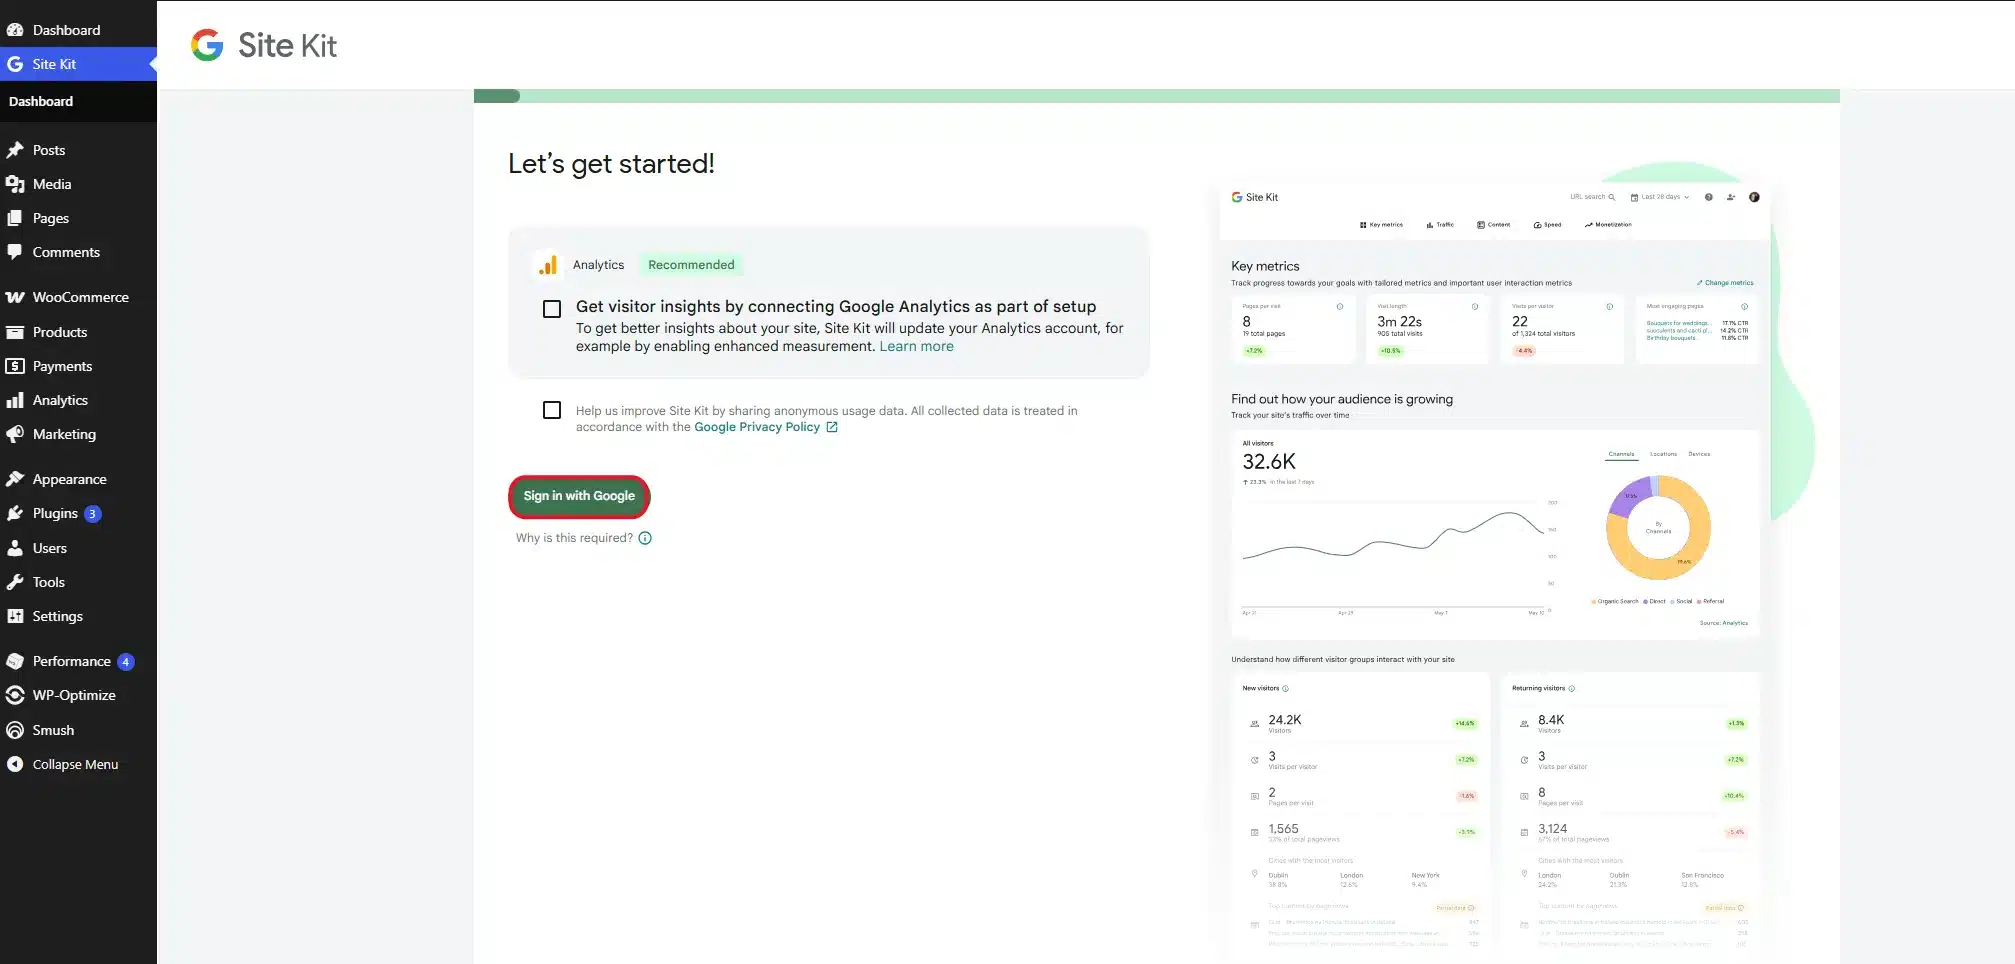The height and width of the screenshot is (964, 2015).
Task: Open Pages via its sidebar icon
Action: point(15,218)
